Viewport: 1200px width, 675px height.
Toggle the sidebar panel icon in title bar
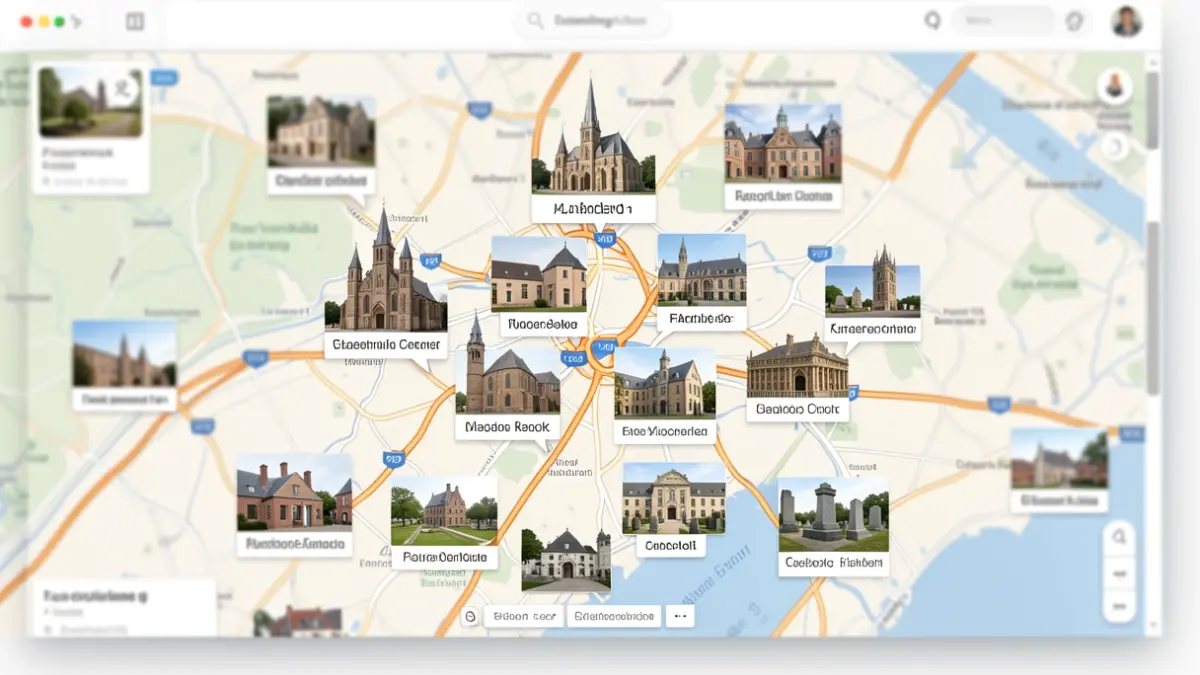click(135, 21)
